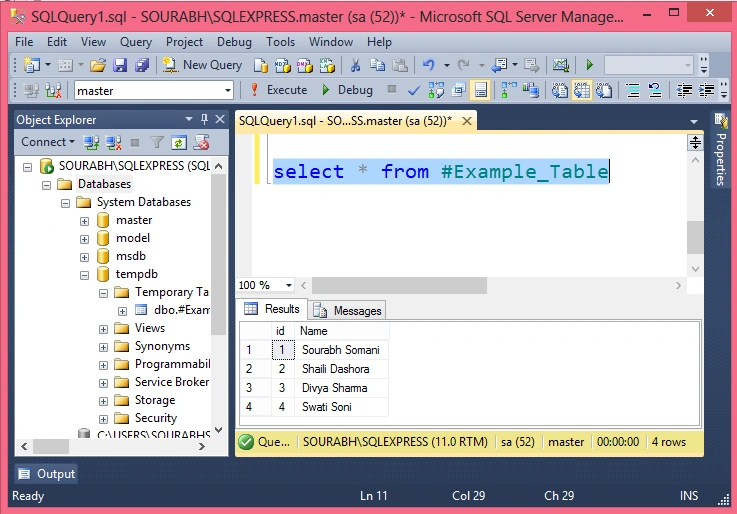Click the Object Explorer vertical scrollbar thumb
The width and height of the screenshot is (737, 514).
pyautogui.click(x=219, y=254)
